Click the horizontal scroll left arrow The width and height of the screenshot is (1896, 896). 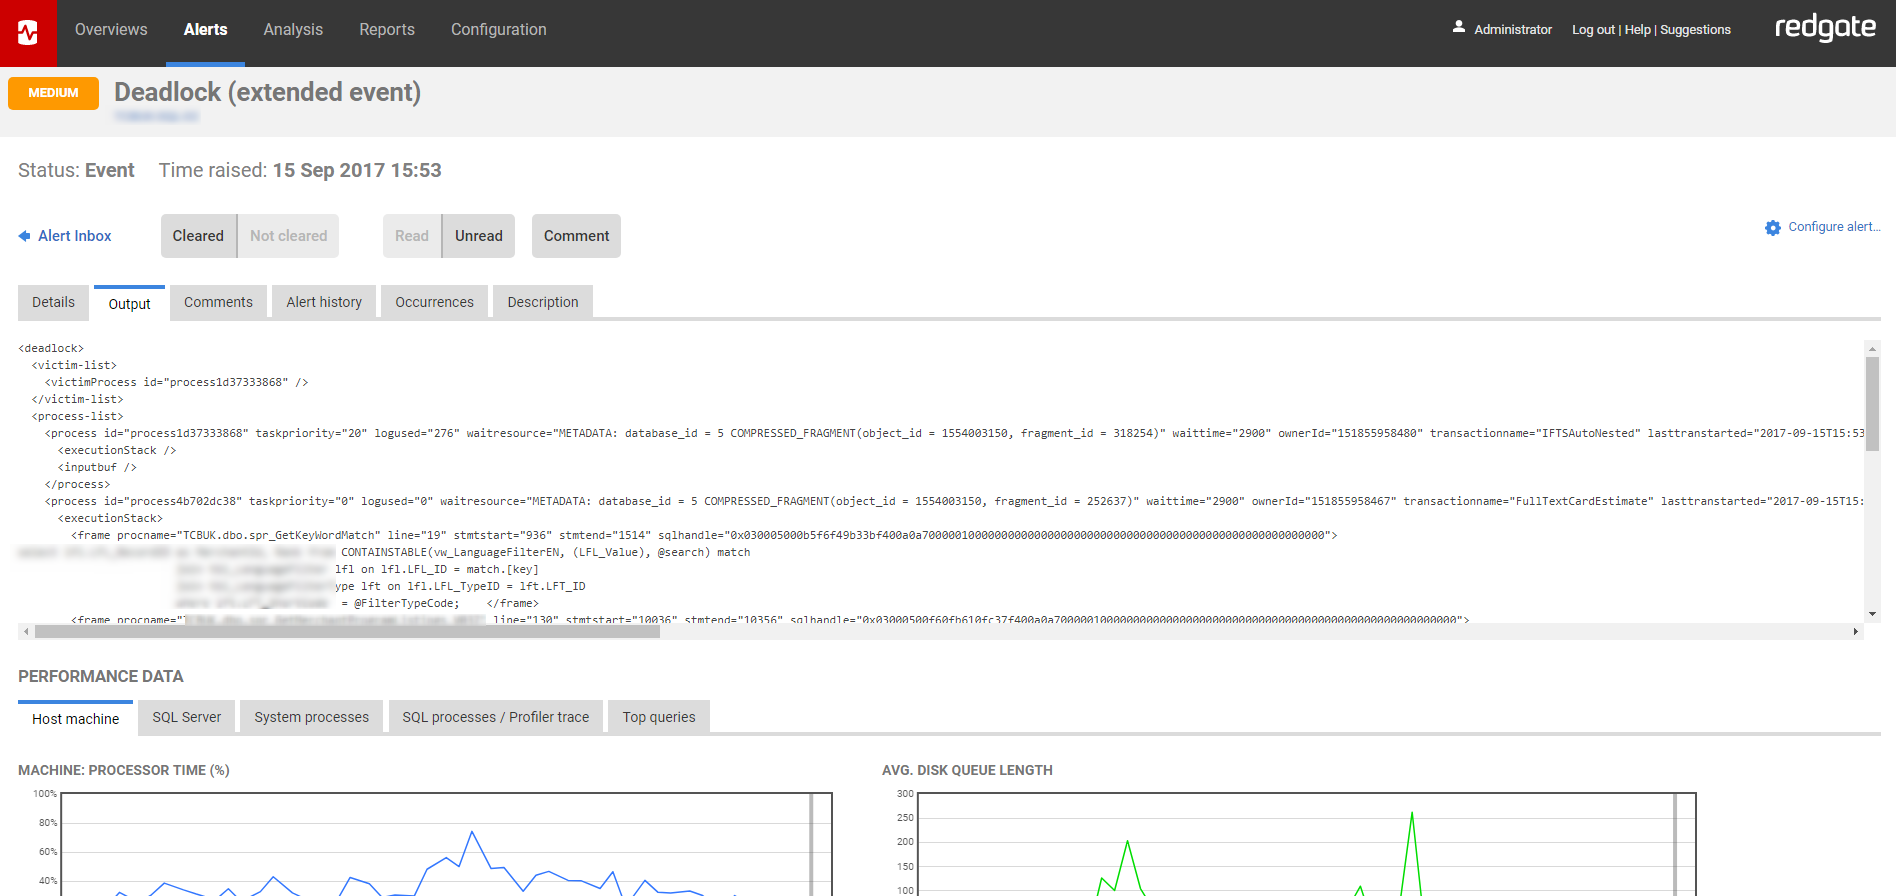[x=26, y=632]
